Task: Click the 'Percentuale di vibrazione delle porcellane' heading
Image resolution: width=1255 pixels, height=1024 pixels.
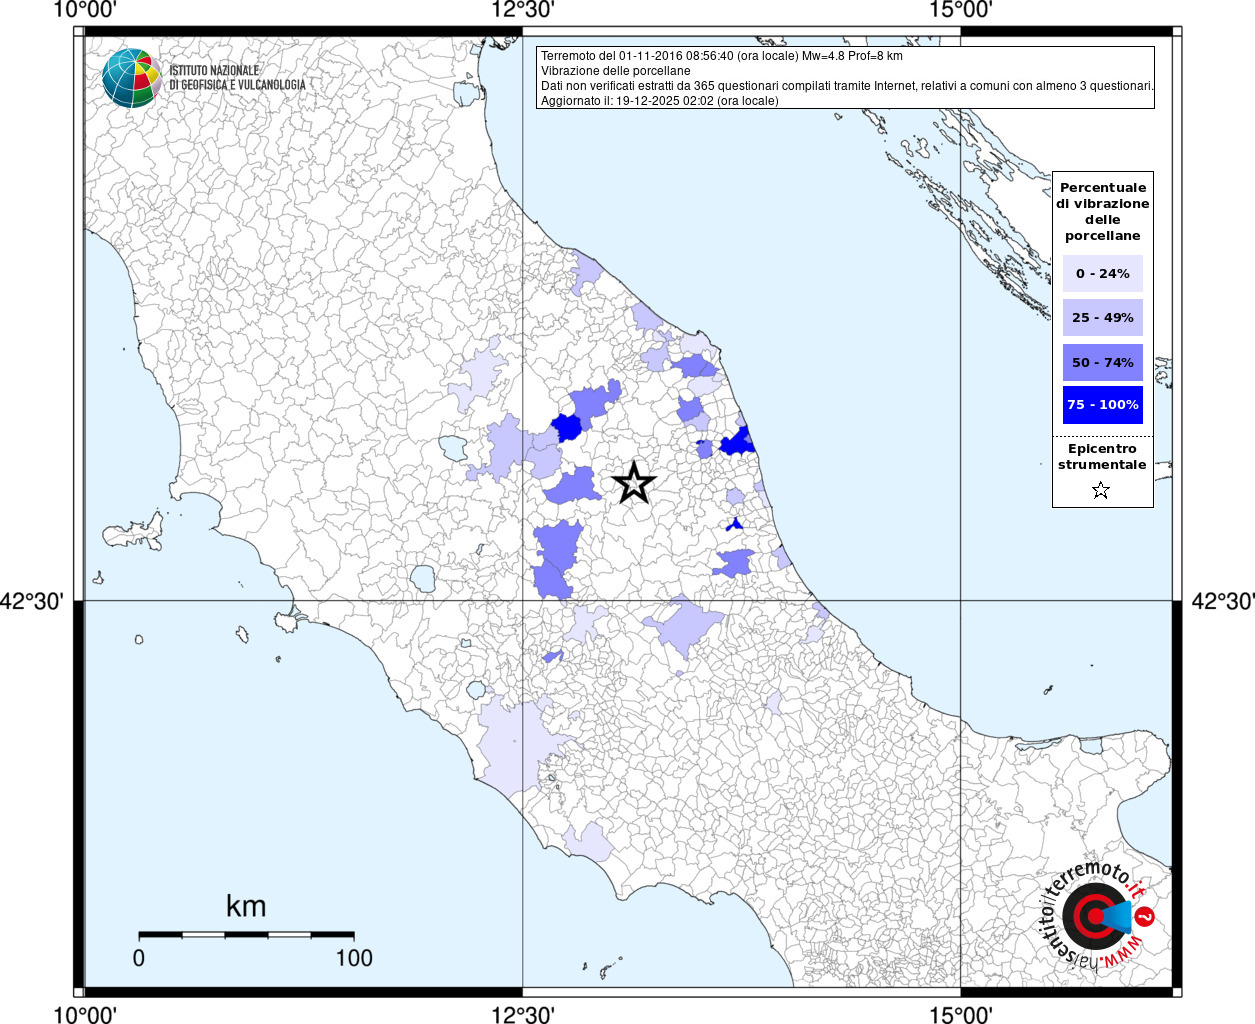Action: click(1102, 211)
